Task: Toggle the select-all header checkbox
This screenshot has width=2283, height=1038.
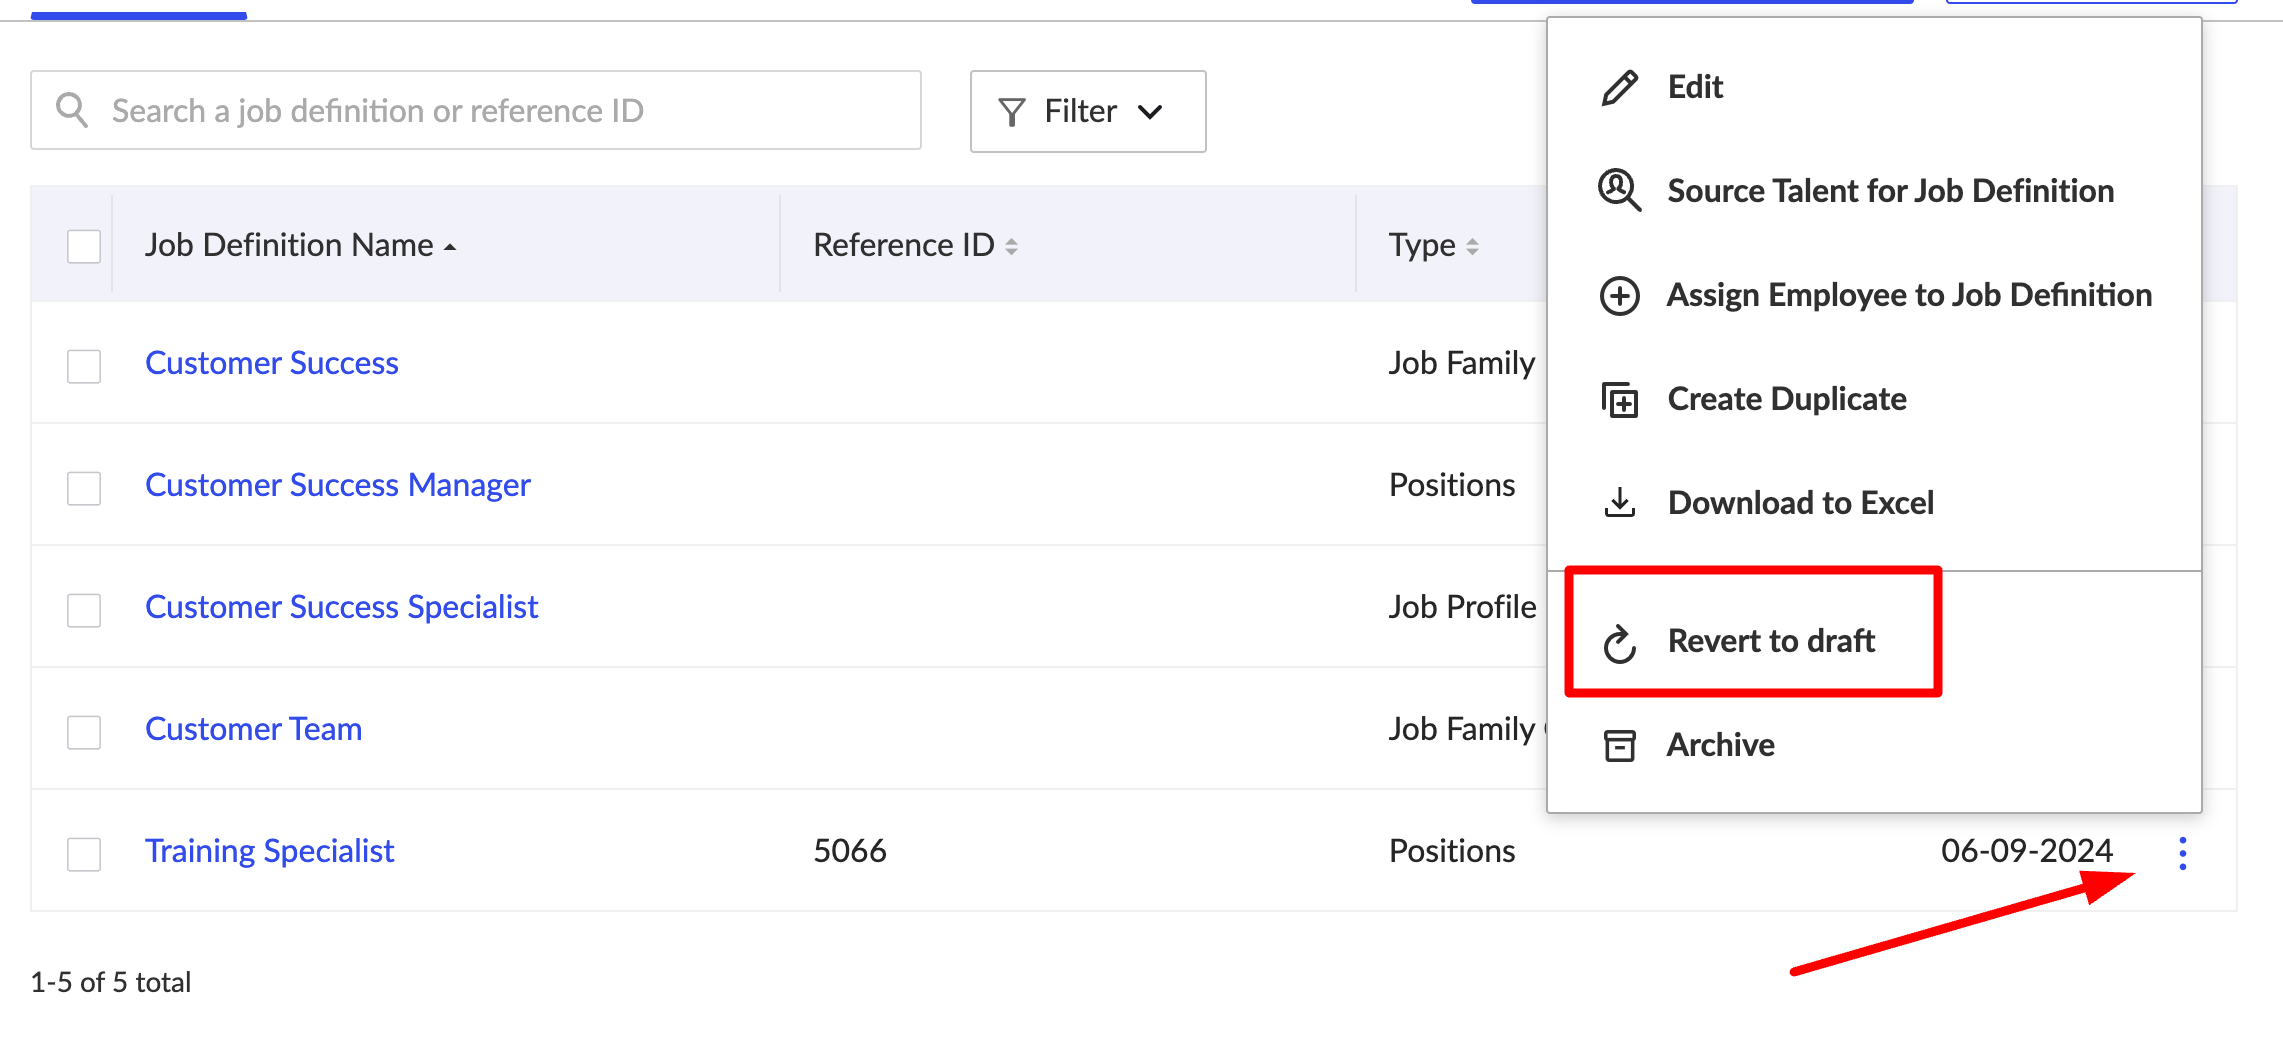Action: (x=84, y=246)
